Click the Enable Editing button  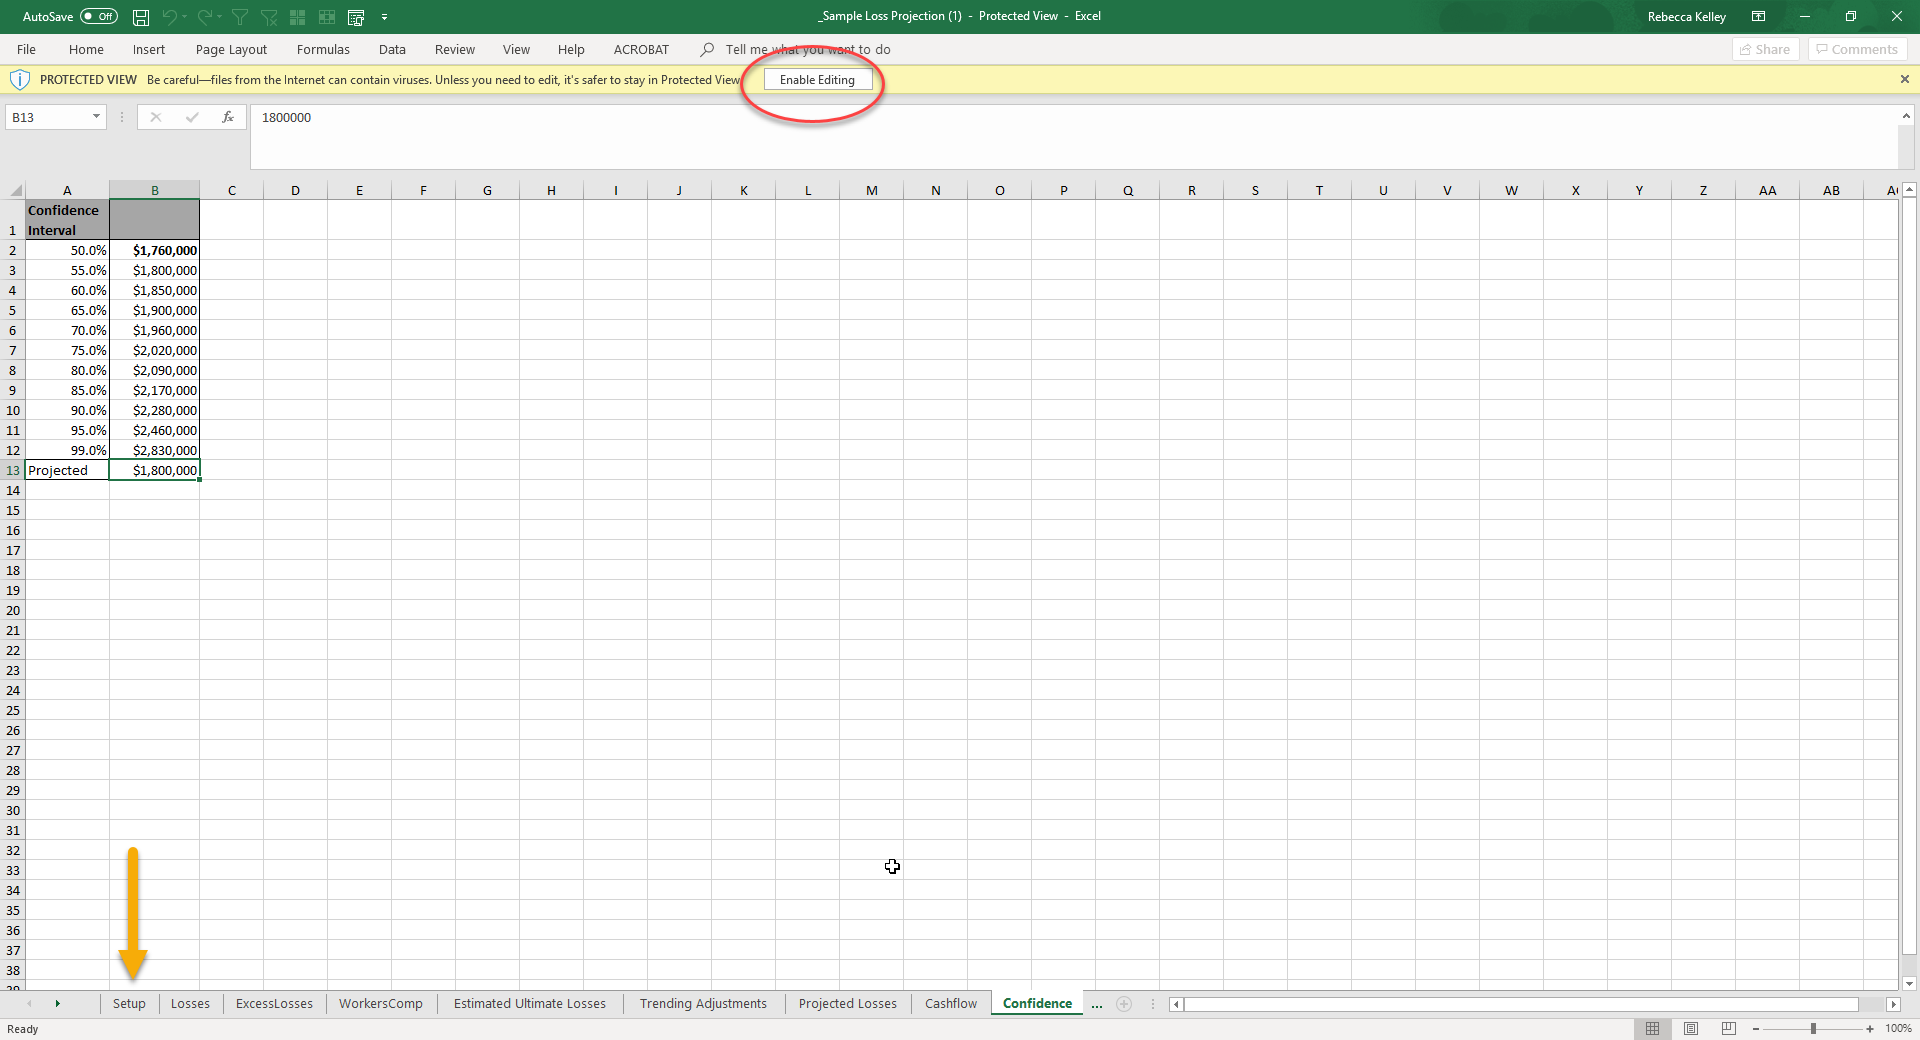coord(817,80)
